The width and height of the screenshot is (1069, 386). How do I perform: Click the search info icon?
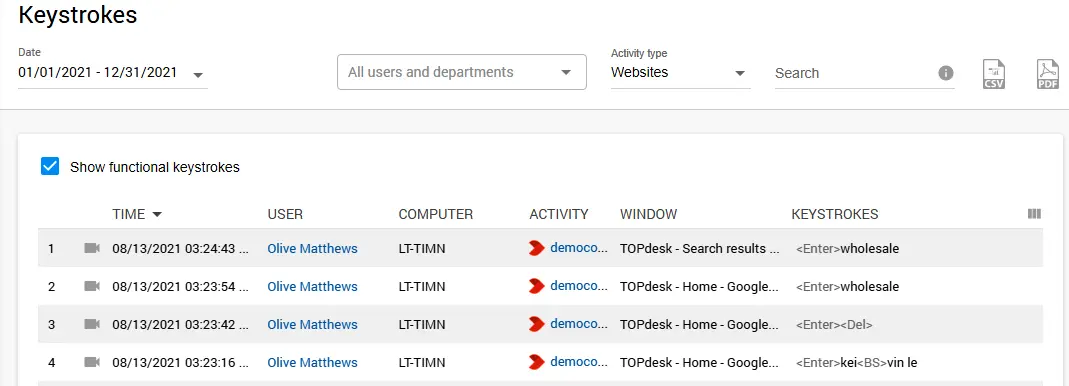946,73
